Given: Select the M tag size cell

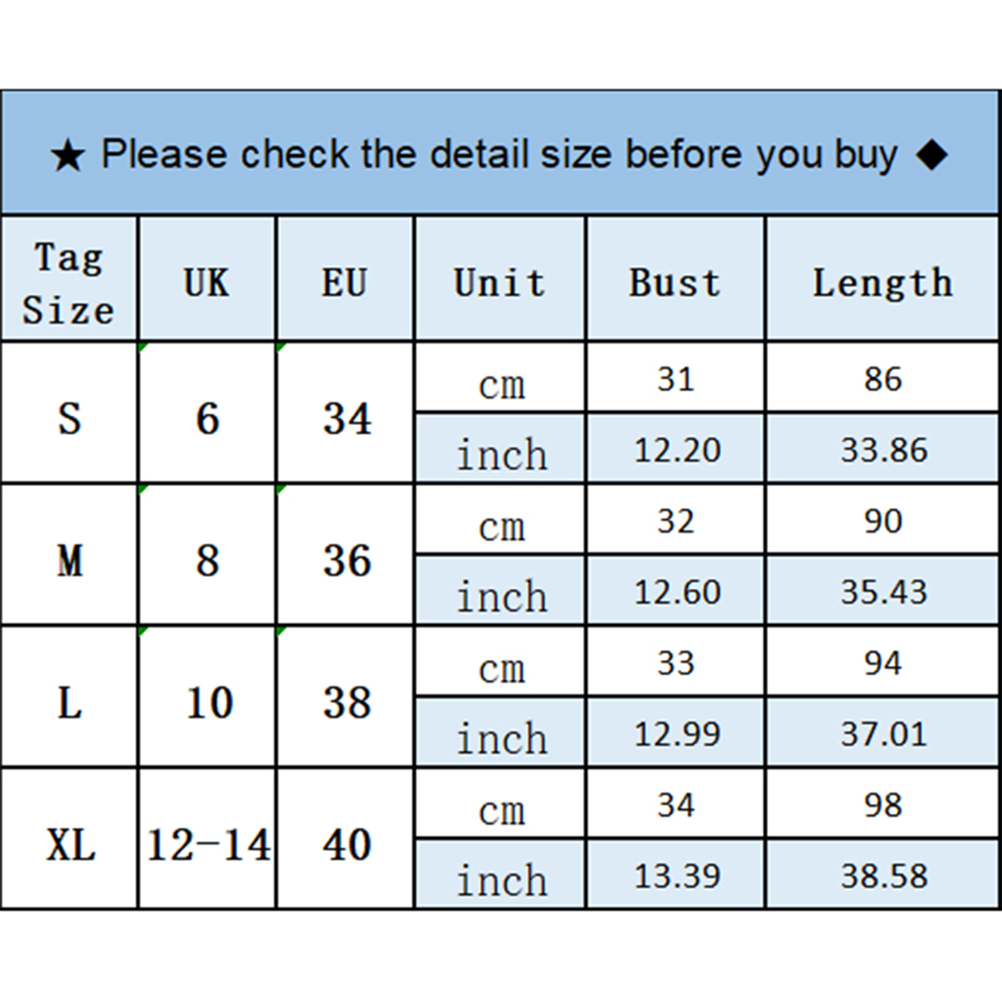Looking at the screenshot, I should tap(68, 560).
